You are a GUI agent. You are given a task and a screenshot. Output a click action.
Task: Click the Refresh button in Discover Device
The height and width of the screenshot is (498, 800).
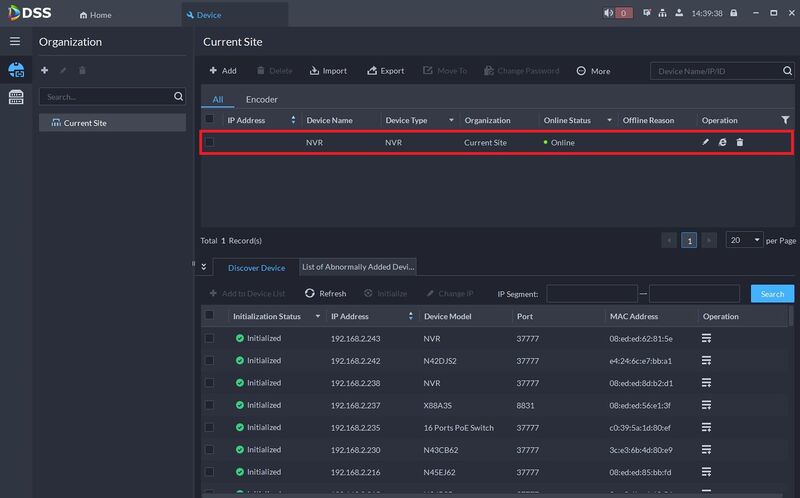[325, 294]
